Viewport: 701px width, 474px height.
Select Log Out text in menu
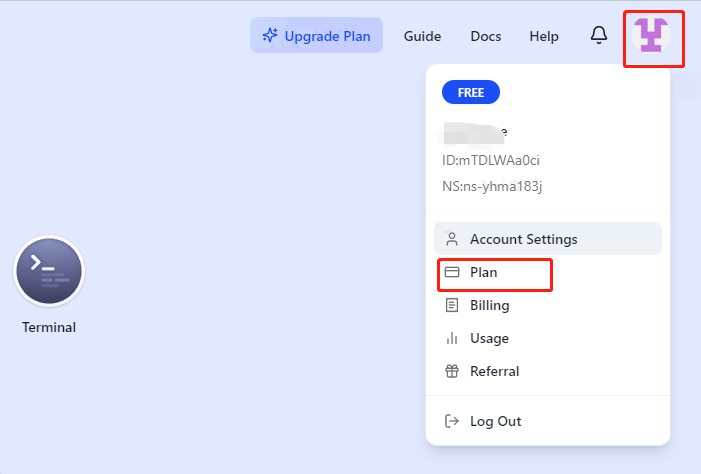pos(495,421)
